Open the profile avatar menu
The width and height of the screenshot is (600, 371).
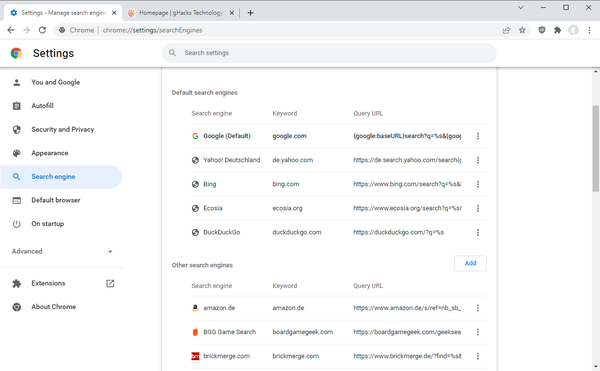[x=573, y=30]
